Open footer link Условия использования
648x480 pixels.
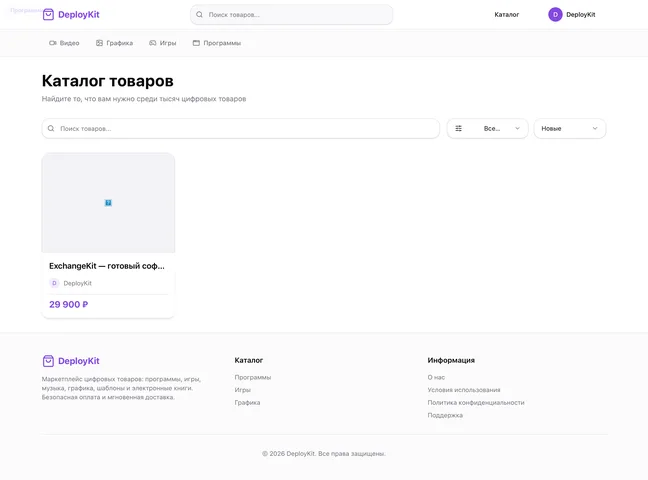(x=464, y=390)
